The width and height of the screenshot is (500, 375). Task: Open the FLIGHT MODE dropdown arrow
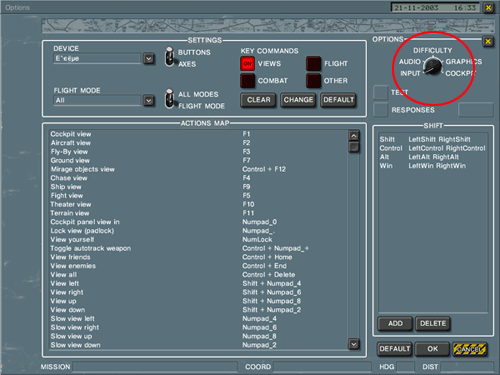click(149, 100)
